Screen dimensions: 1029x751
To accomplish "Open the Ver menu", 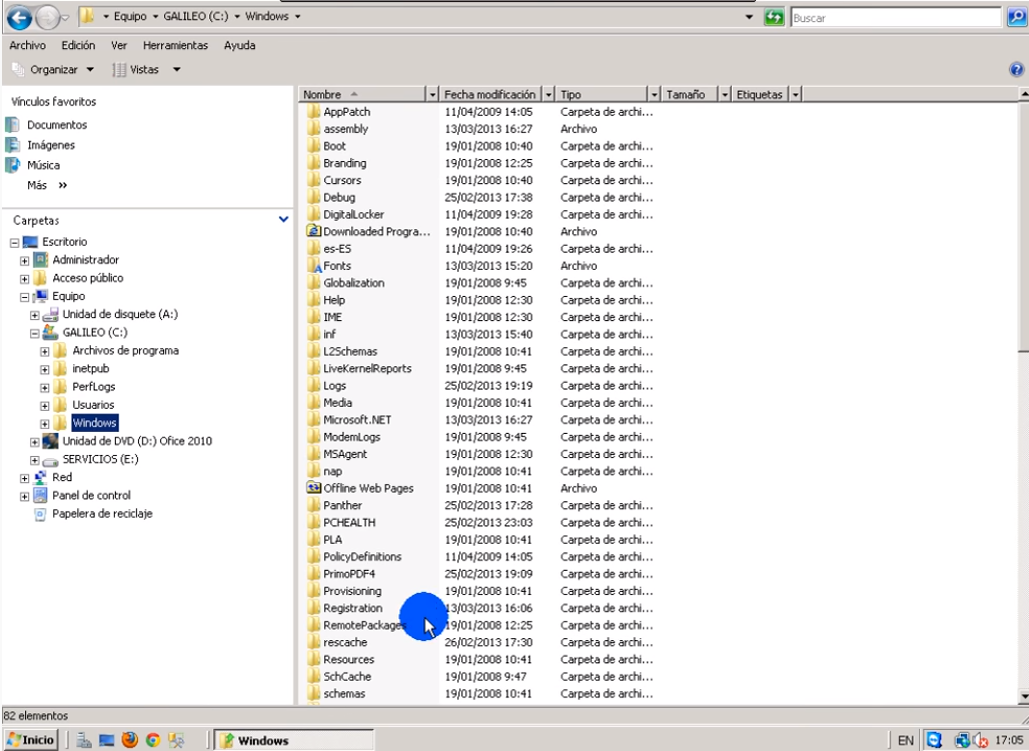I will coord(119,45).
